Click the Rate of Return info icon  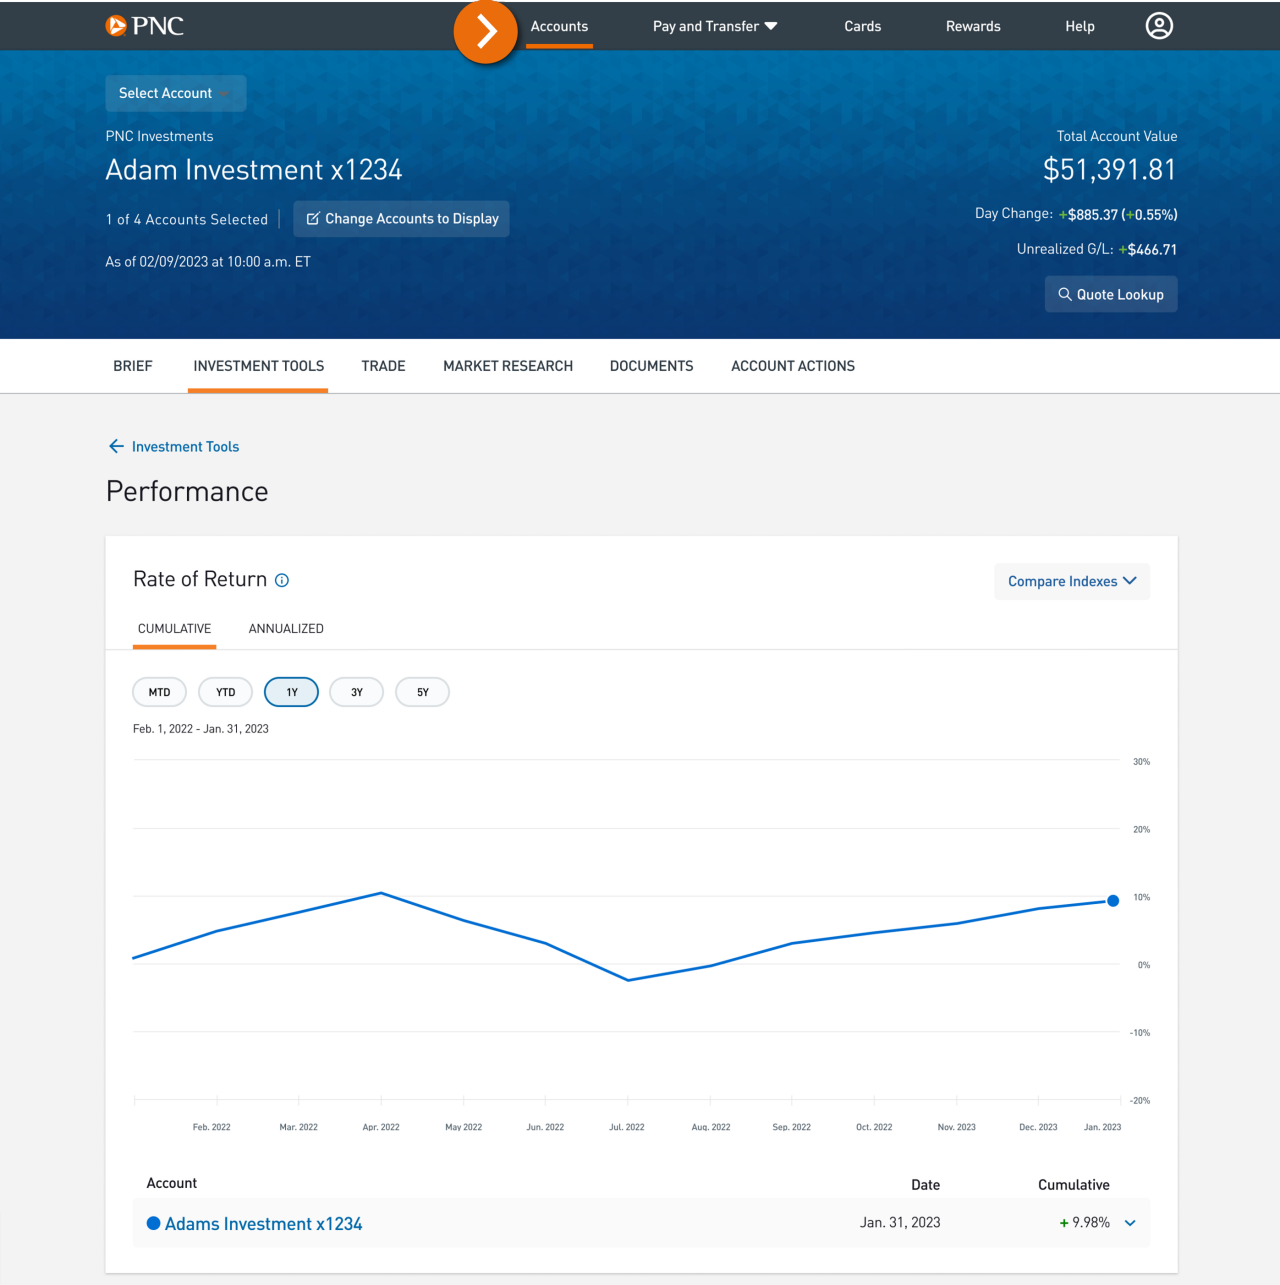(x=282, y=580)
